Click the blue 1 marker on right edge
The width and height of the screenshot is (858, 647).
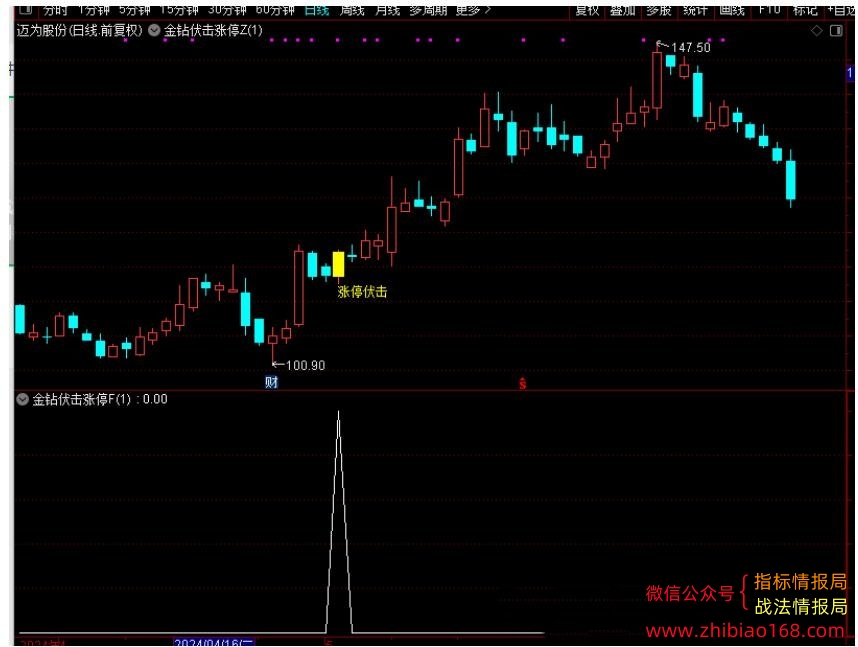tap(850, 73)
